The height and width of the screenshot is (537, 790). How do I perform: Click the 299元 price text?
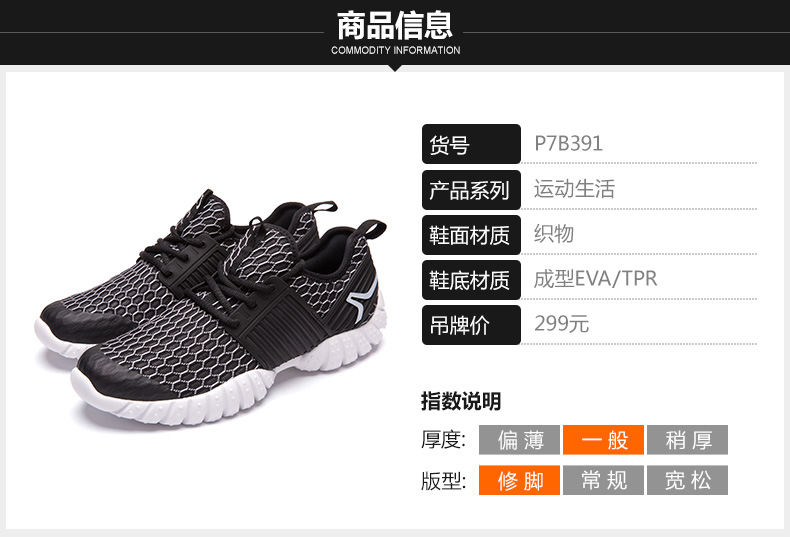(561, 323)
